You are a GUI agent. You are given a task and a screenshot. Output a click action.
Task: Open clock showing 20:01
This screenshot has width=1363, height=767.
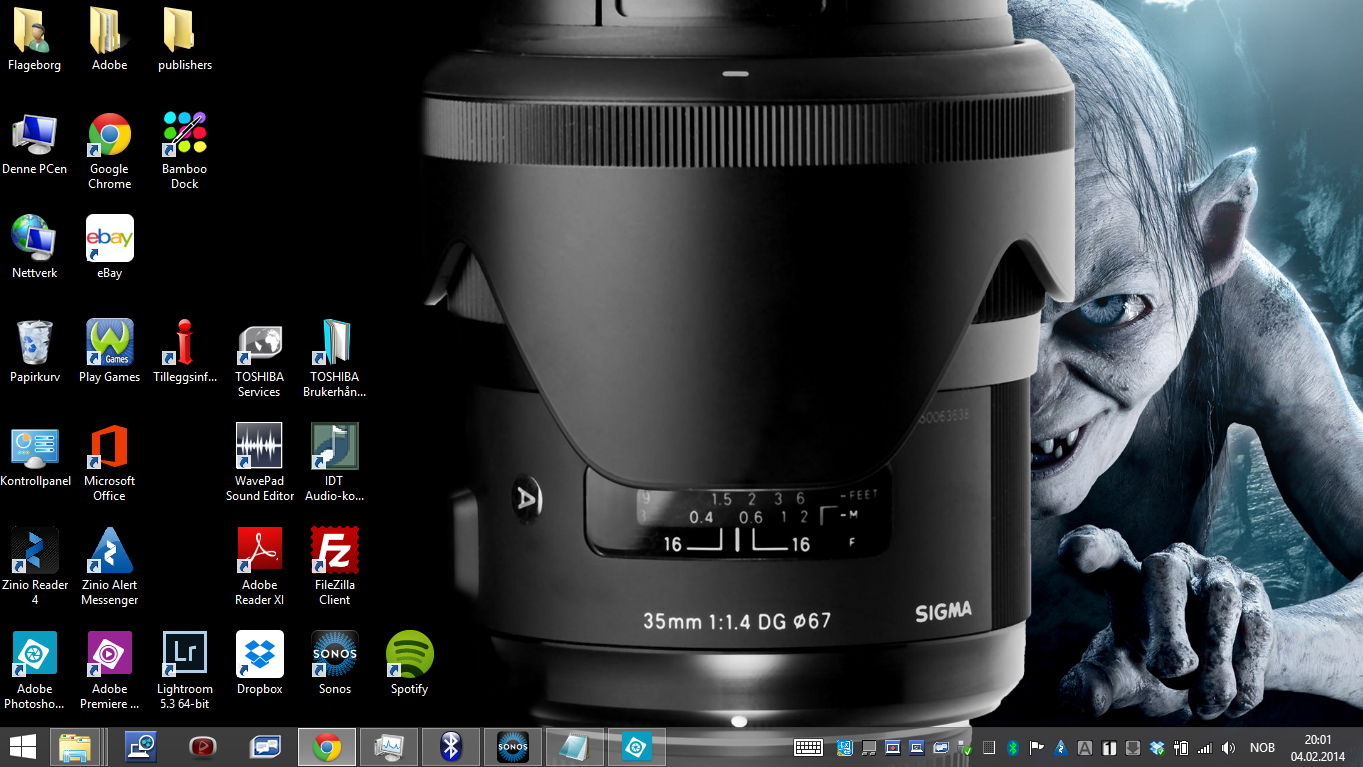(x=1318, y=748)
